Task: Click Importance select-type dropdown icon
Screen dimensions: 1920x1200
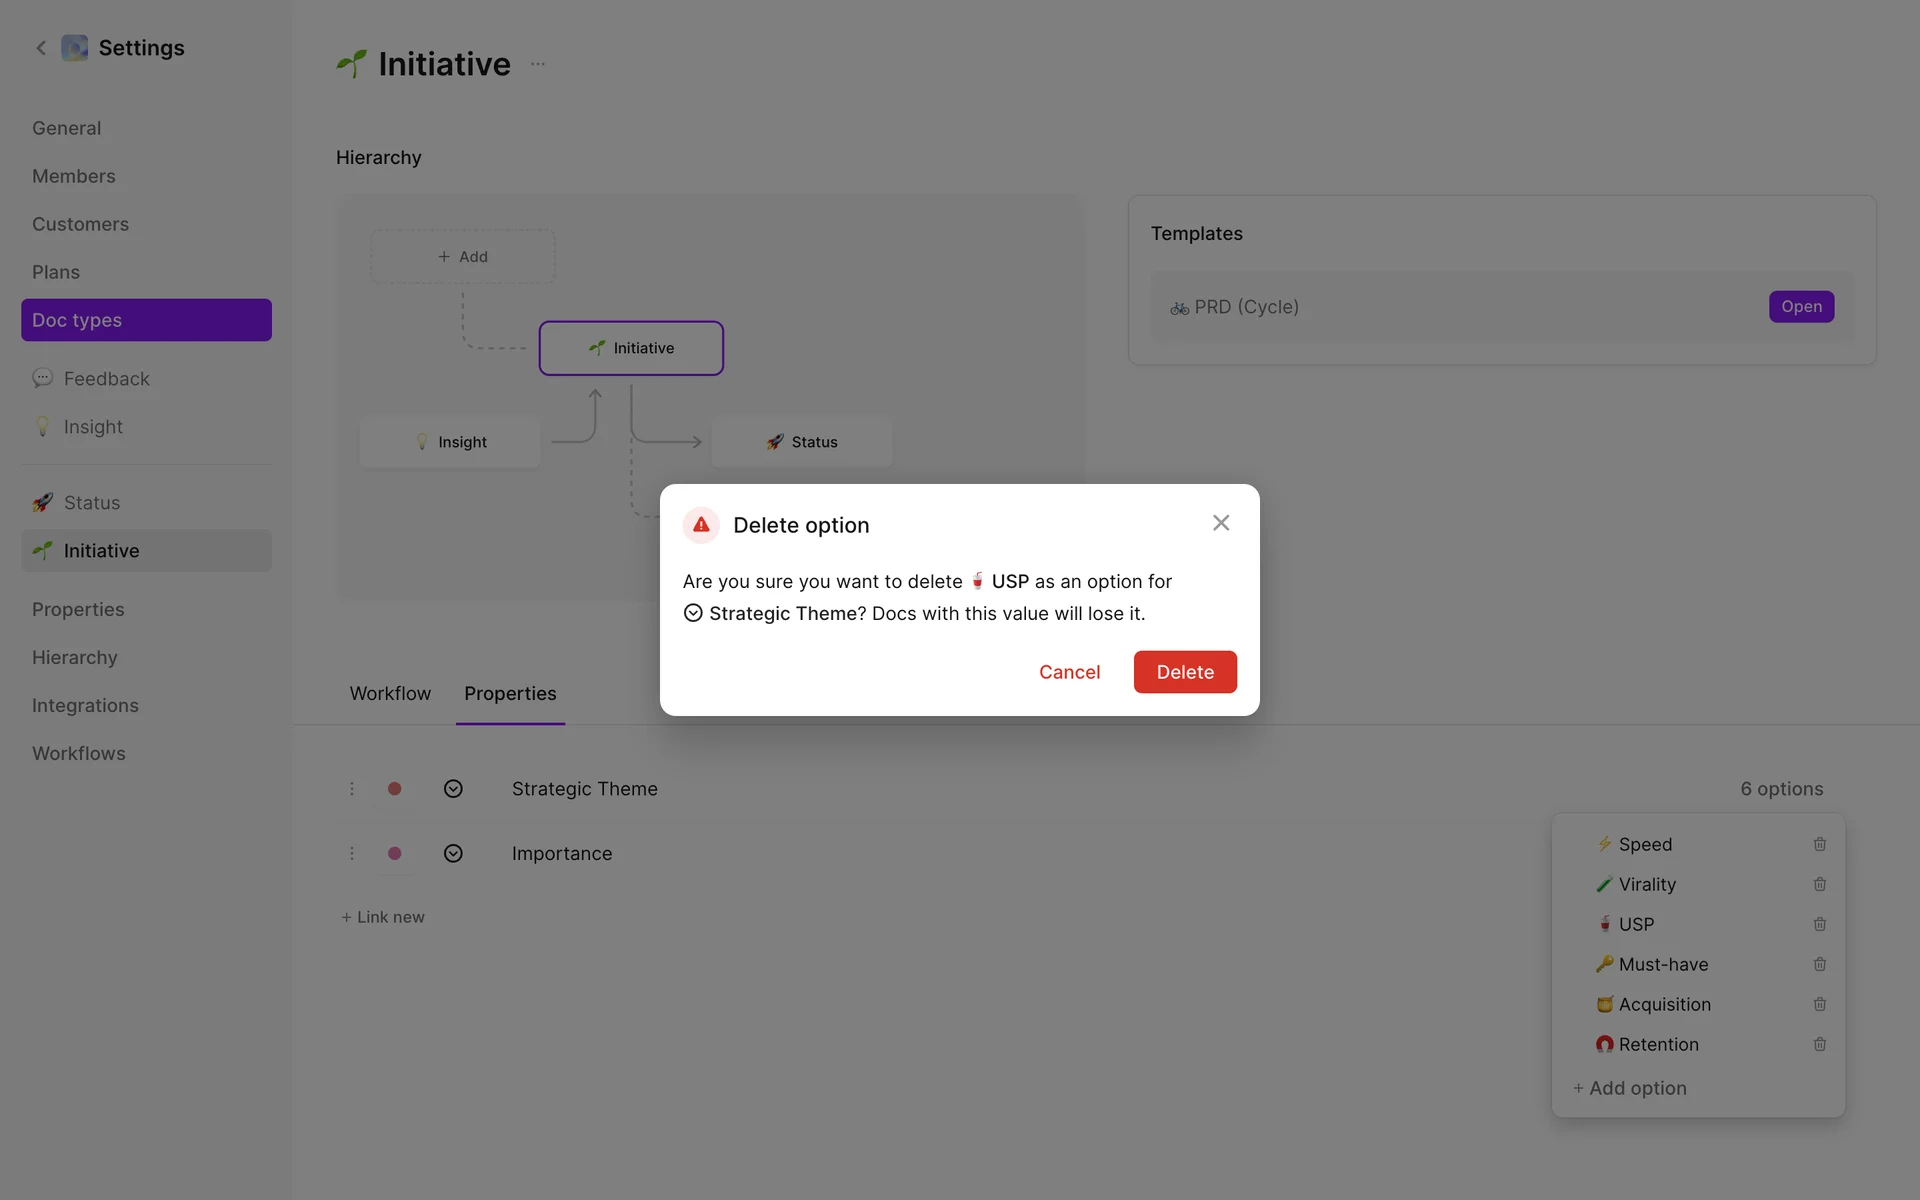Action: click(453, 854)
